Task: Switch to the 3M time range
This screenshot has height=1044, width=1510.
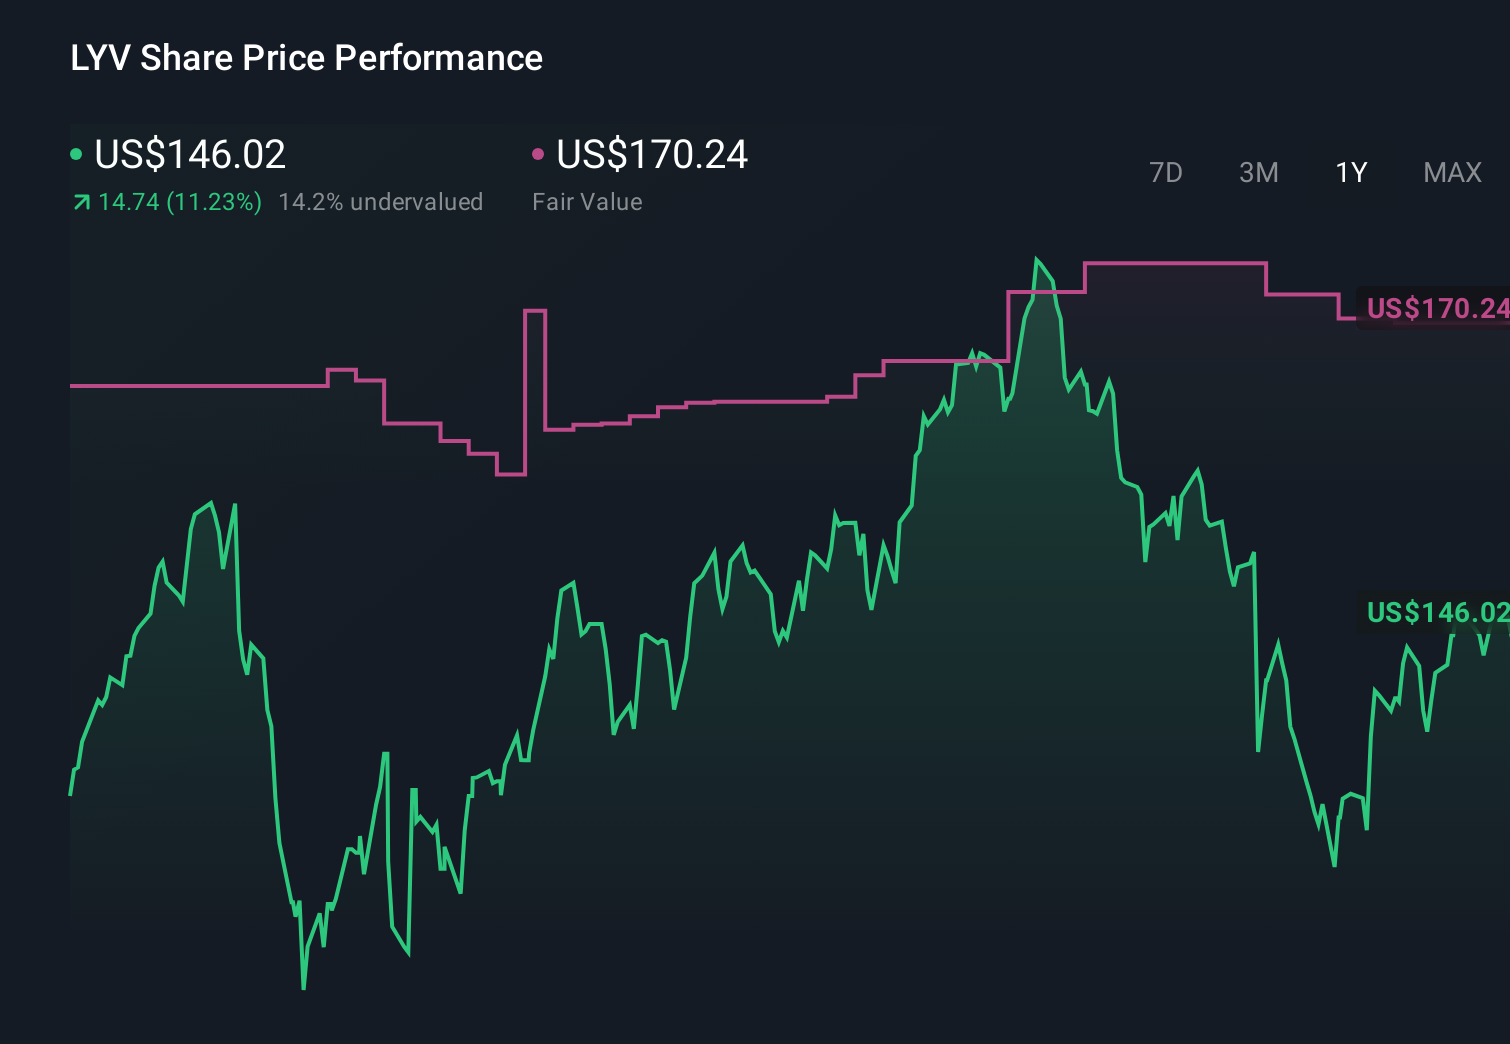Action: pyautogui.click(x=1258, y=172)
